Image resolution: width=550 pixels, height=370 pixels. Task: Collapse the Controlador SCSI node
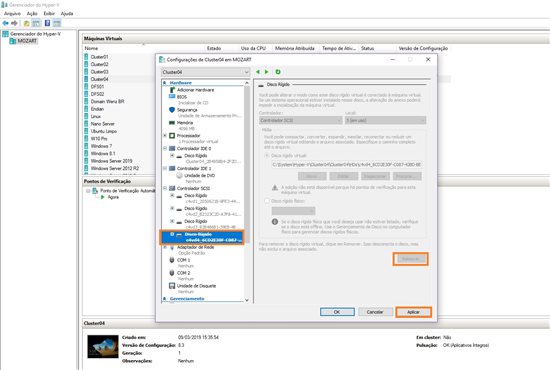point(165,188)
